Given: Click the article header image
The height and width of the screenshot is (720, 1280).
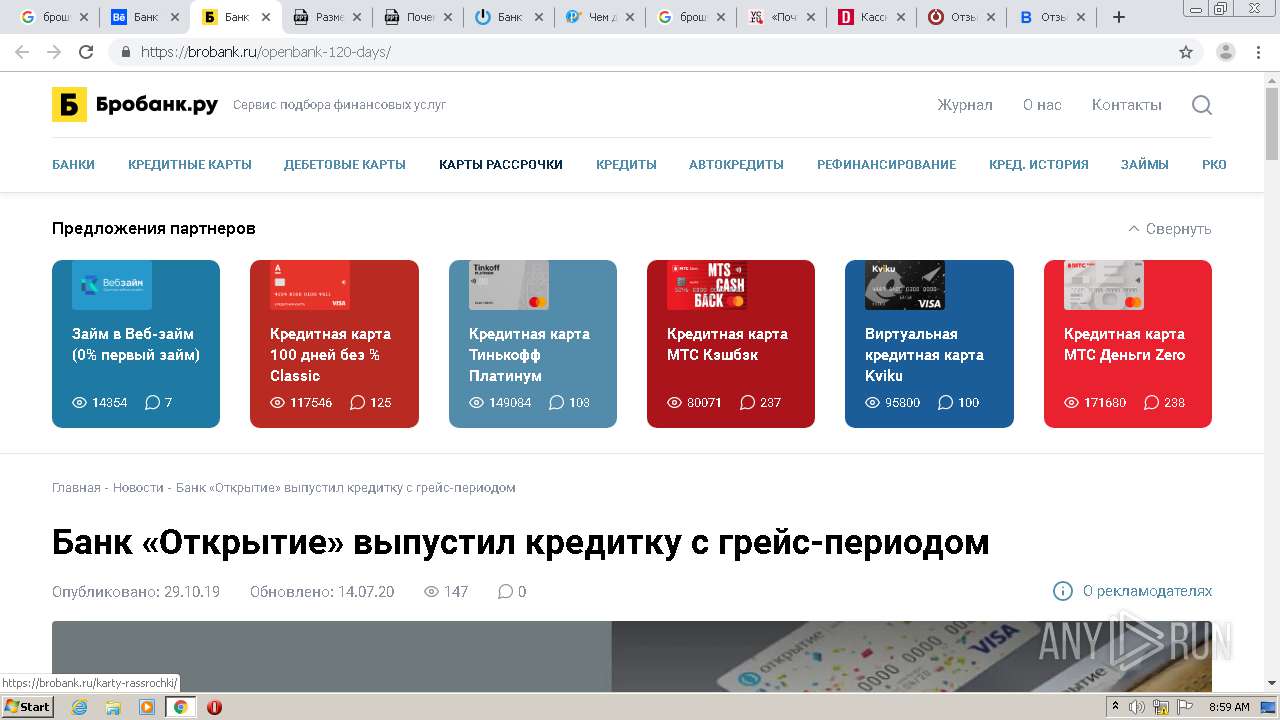Looking at the screenshot, I should tap(632, 656).
